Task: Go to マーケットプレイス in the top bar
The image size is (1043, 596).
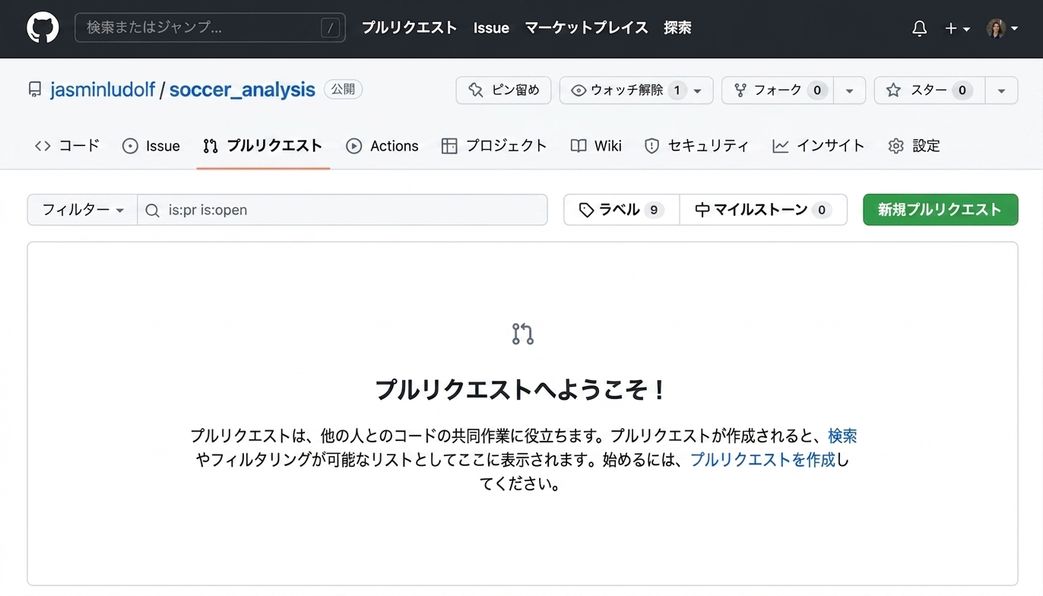Action: 586,27
